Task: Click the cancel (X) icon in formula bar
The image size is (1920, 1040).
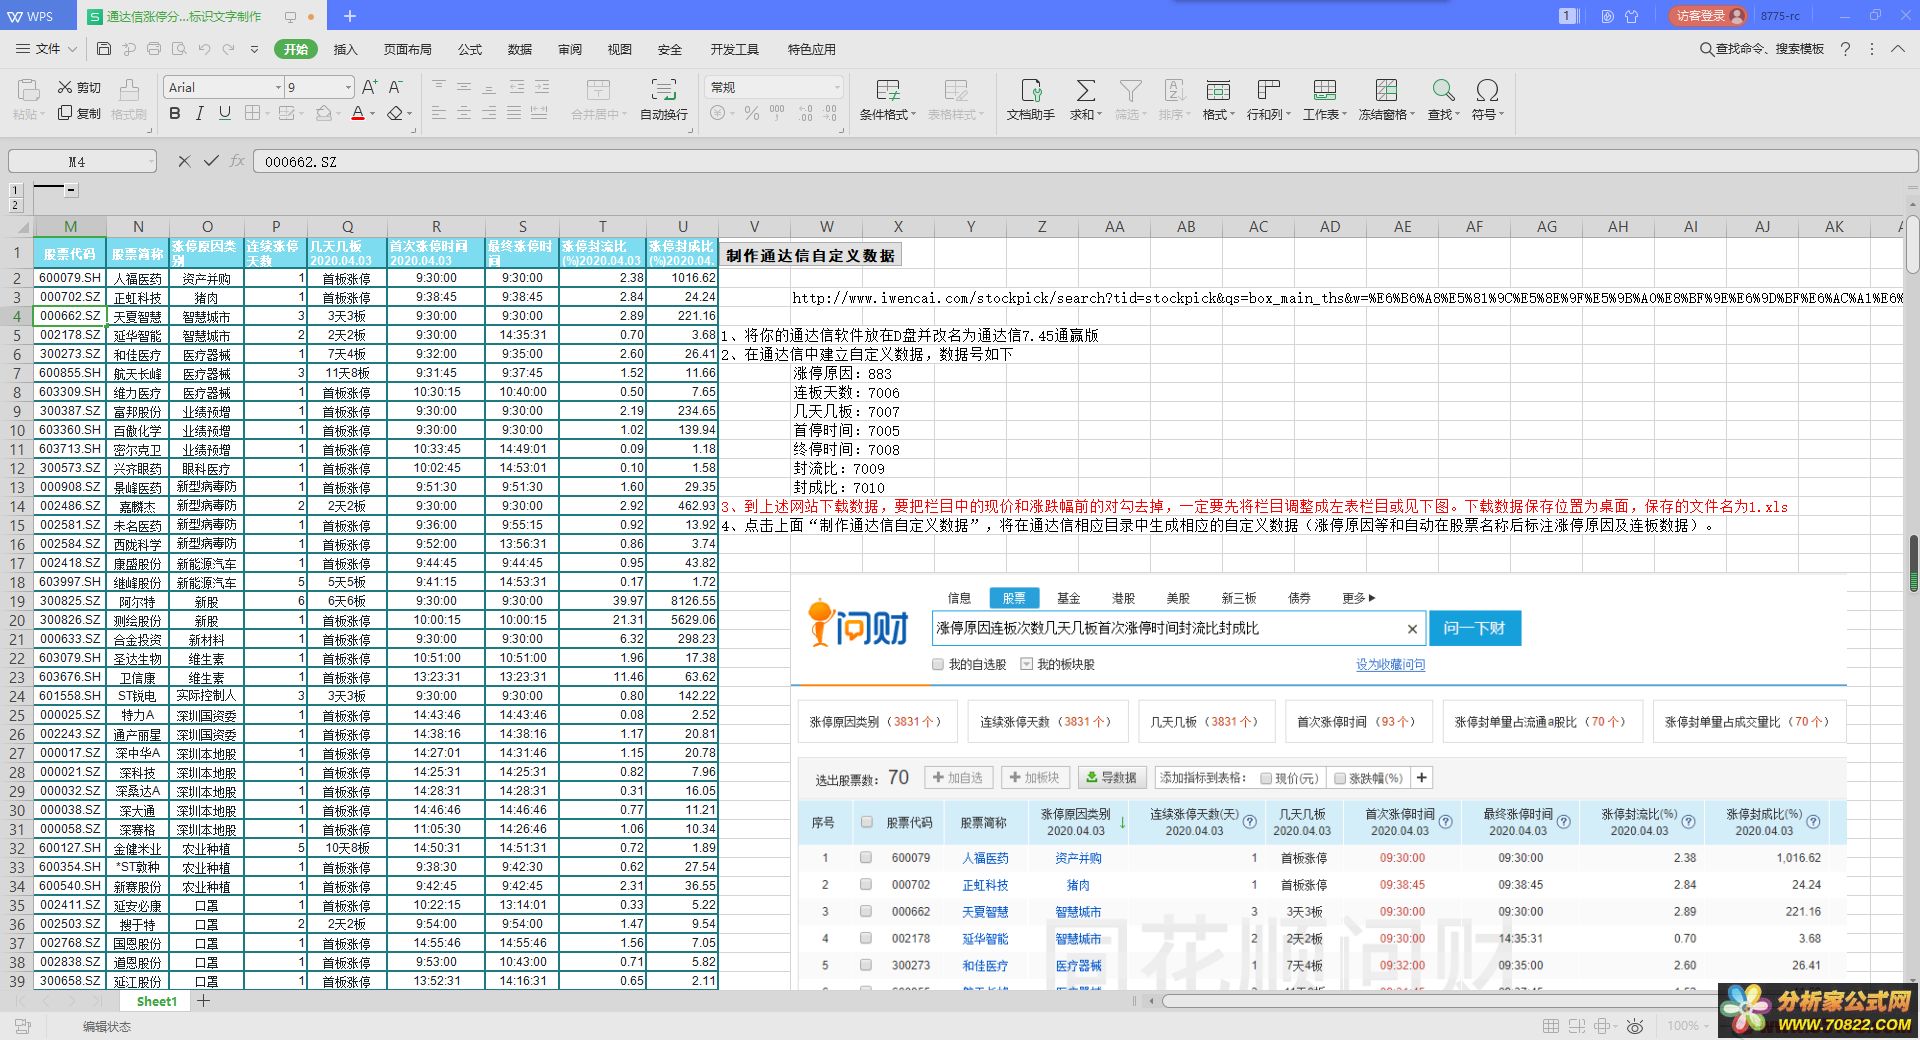Action: [183, 161]
